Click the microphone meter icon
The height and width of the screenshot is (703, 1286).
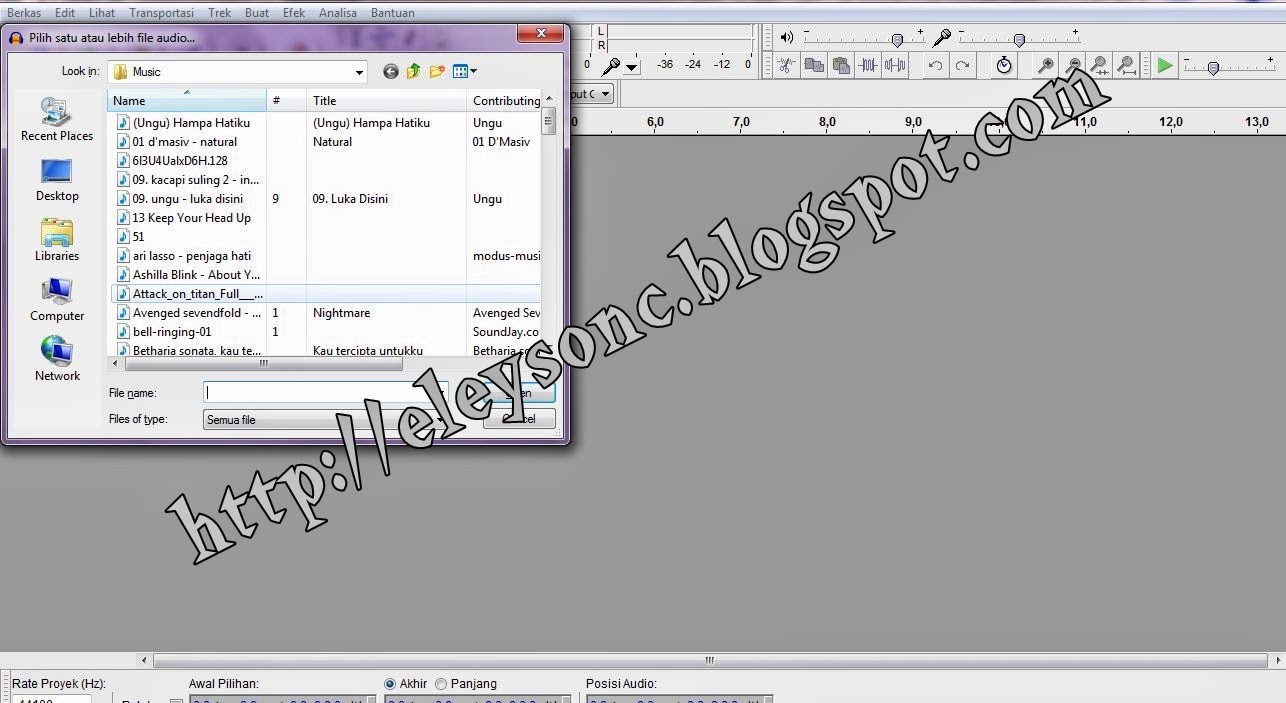pyautogui.click(x=609, y=66)
